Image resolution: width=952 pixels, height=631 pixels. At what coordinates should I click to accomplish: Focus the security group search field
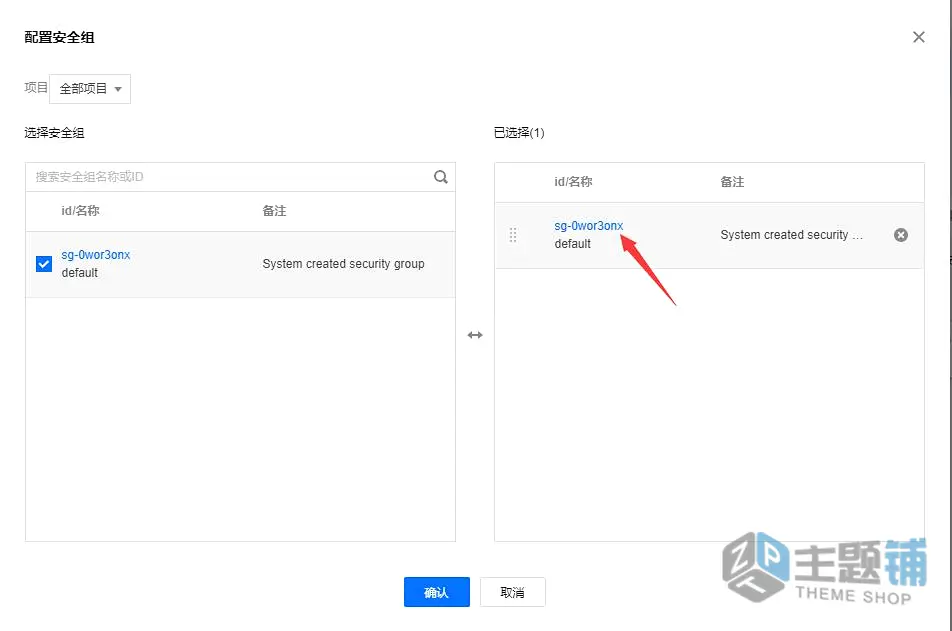point(231,177)
